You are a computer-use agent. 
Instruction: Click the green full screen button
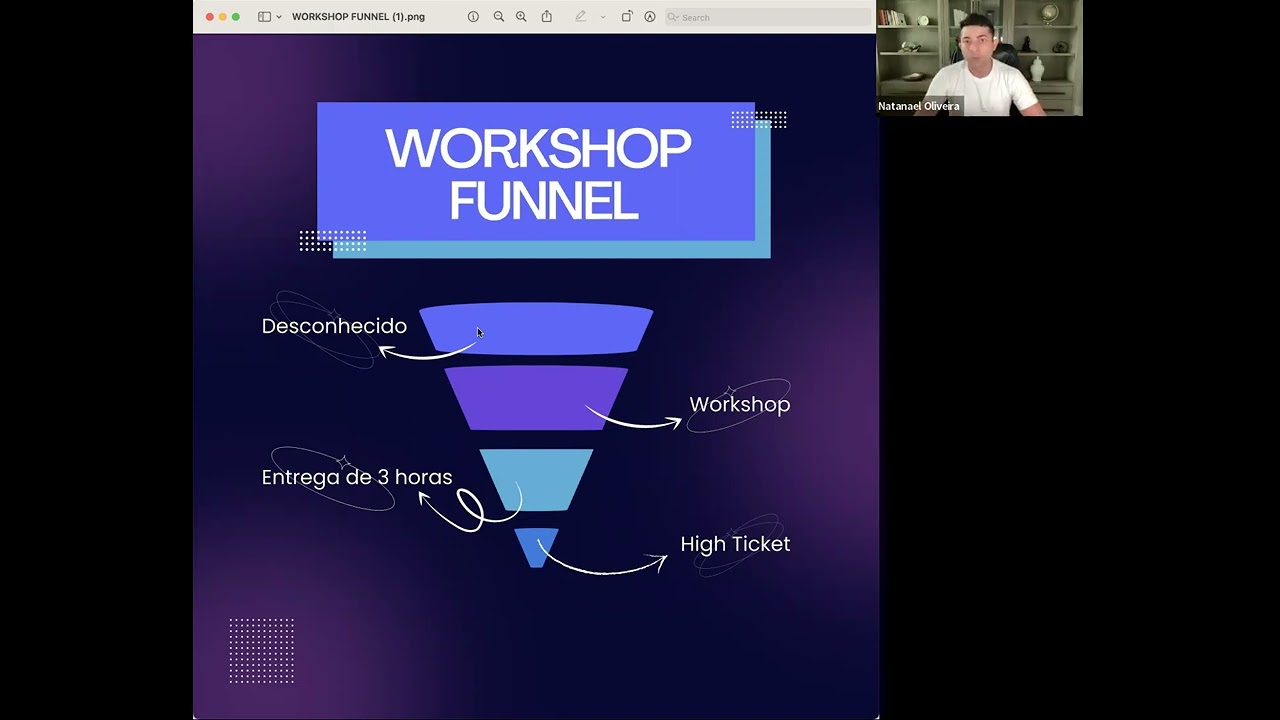coord(236,17)
